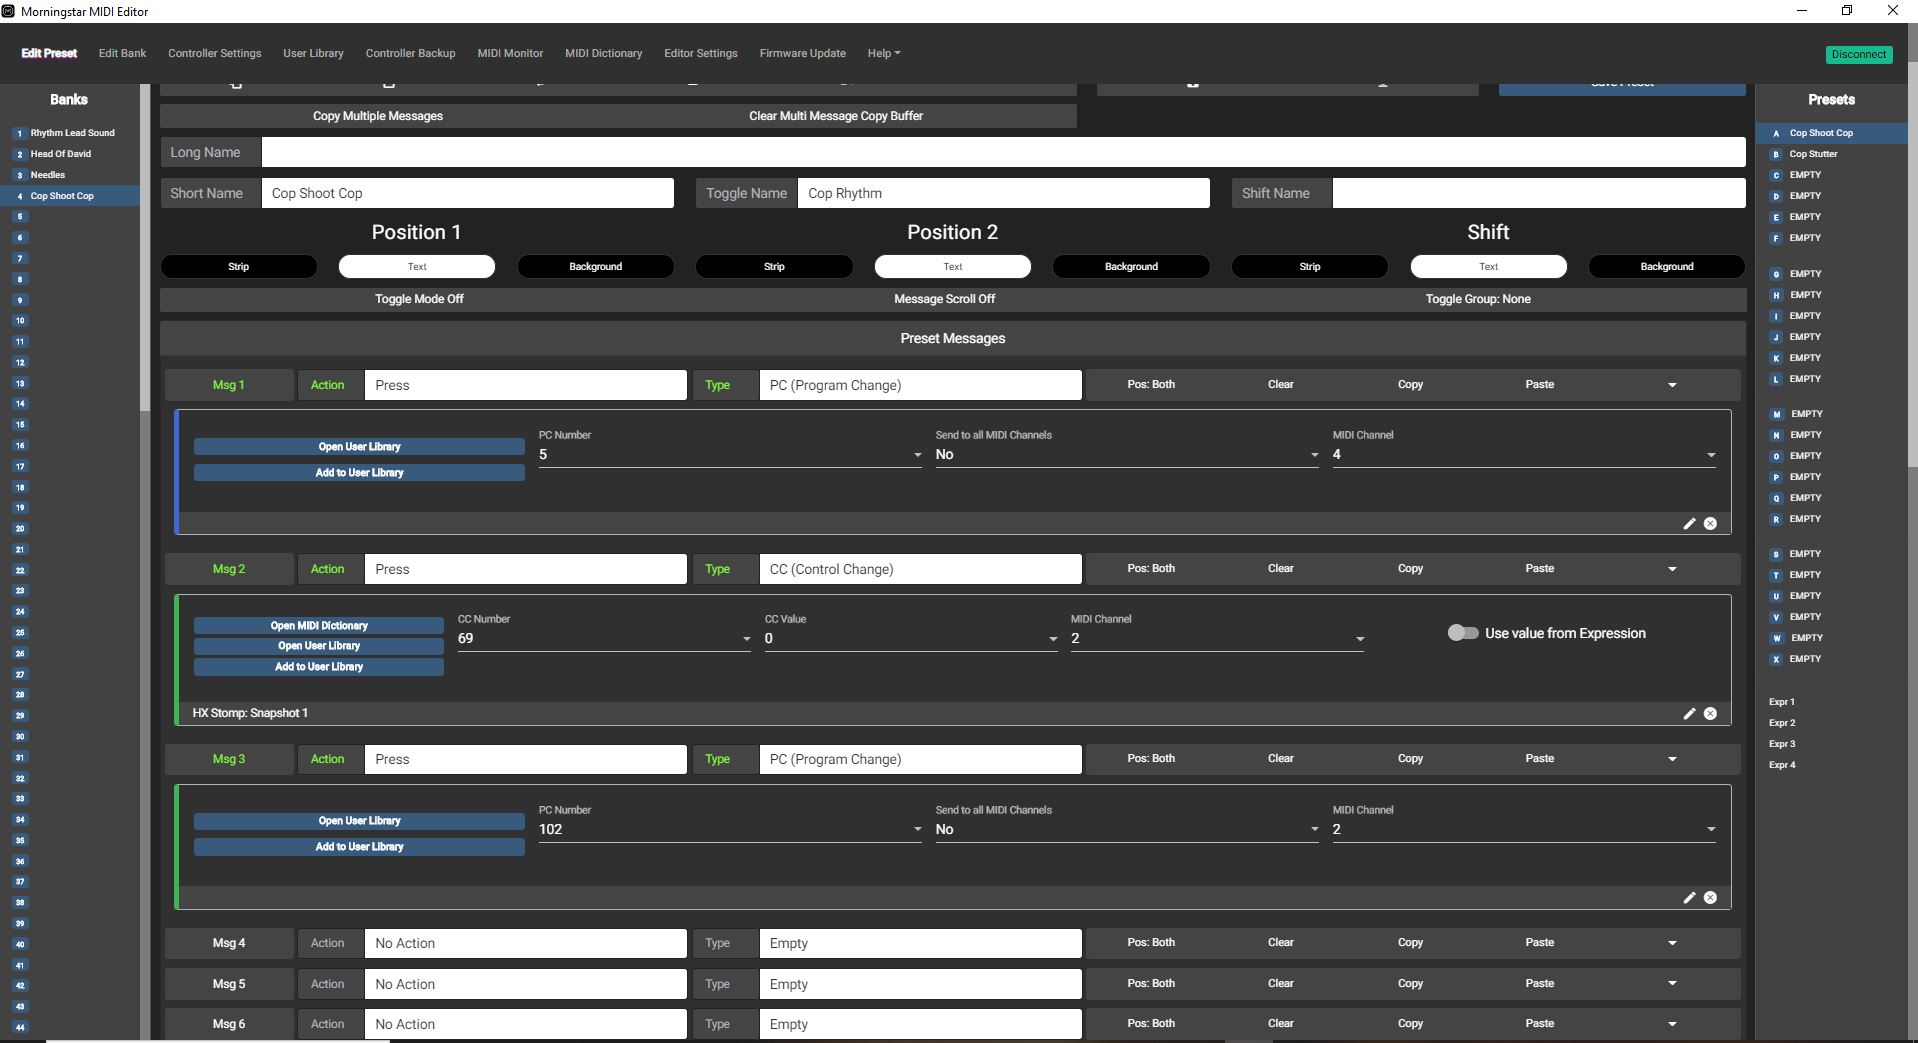Screen dimensions: 1918x1043
Task: Switch to MIDI Monitor
Action: [x=510, y=53]
